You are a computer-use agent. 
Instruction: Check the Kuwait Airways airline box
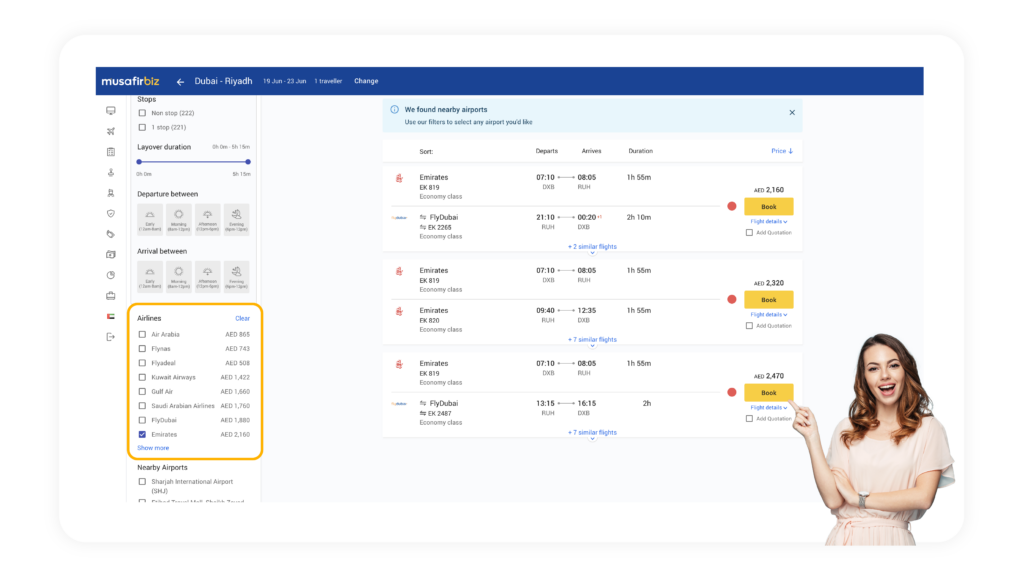point(142,377)
